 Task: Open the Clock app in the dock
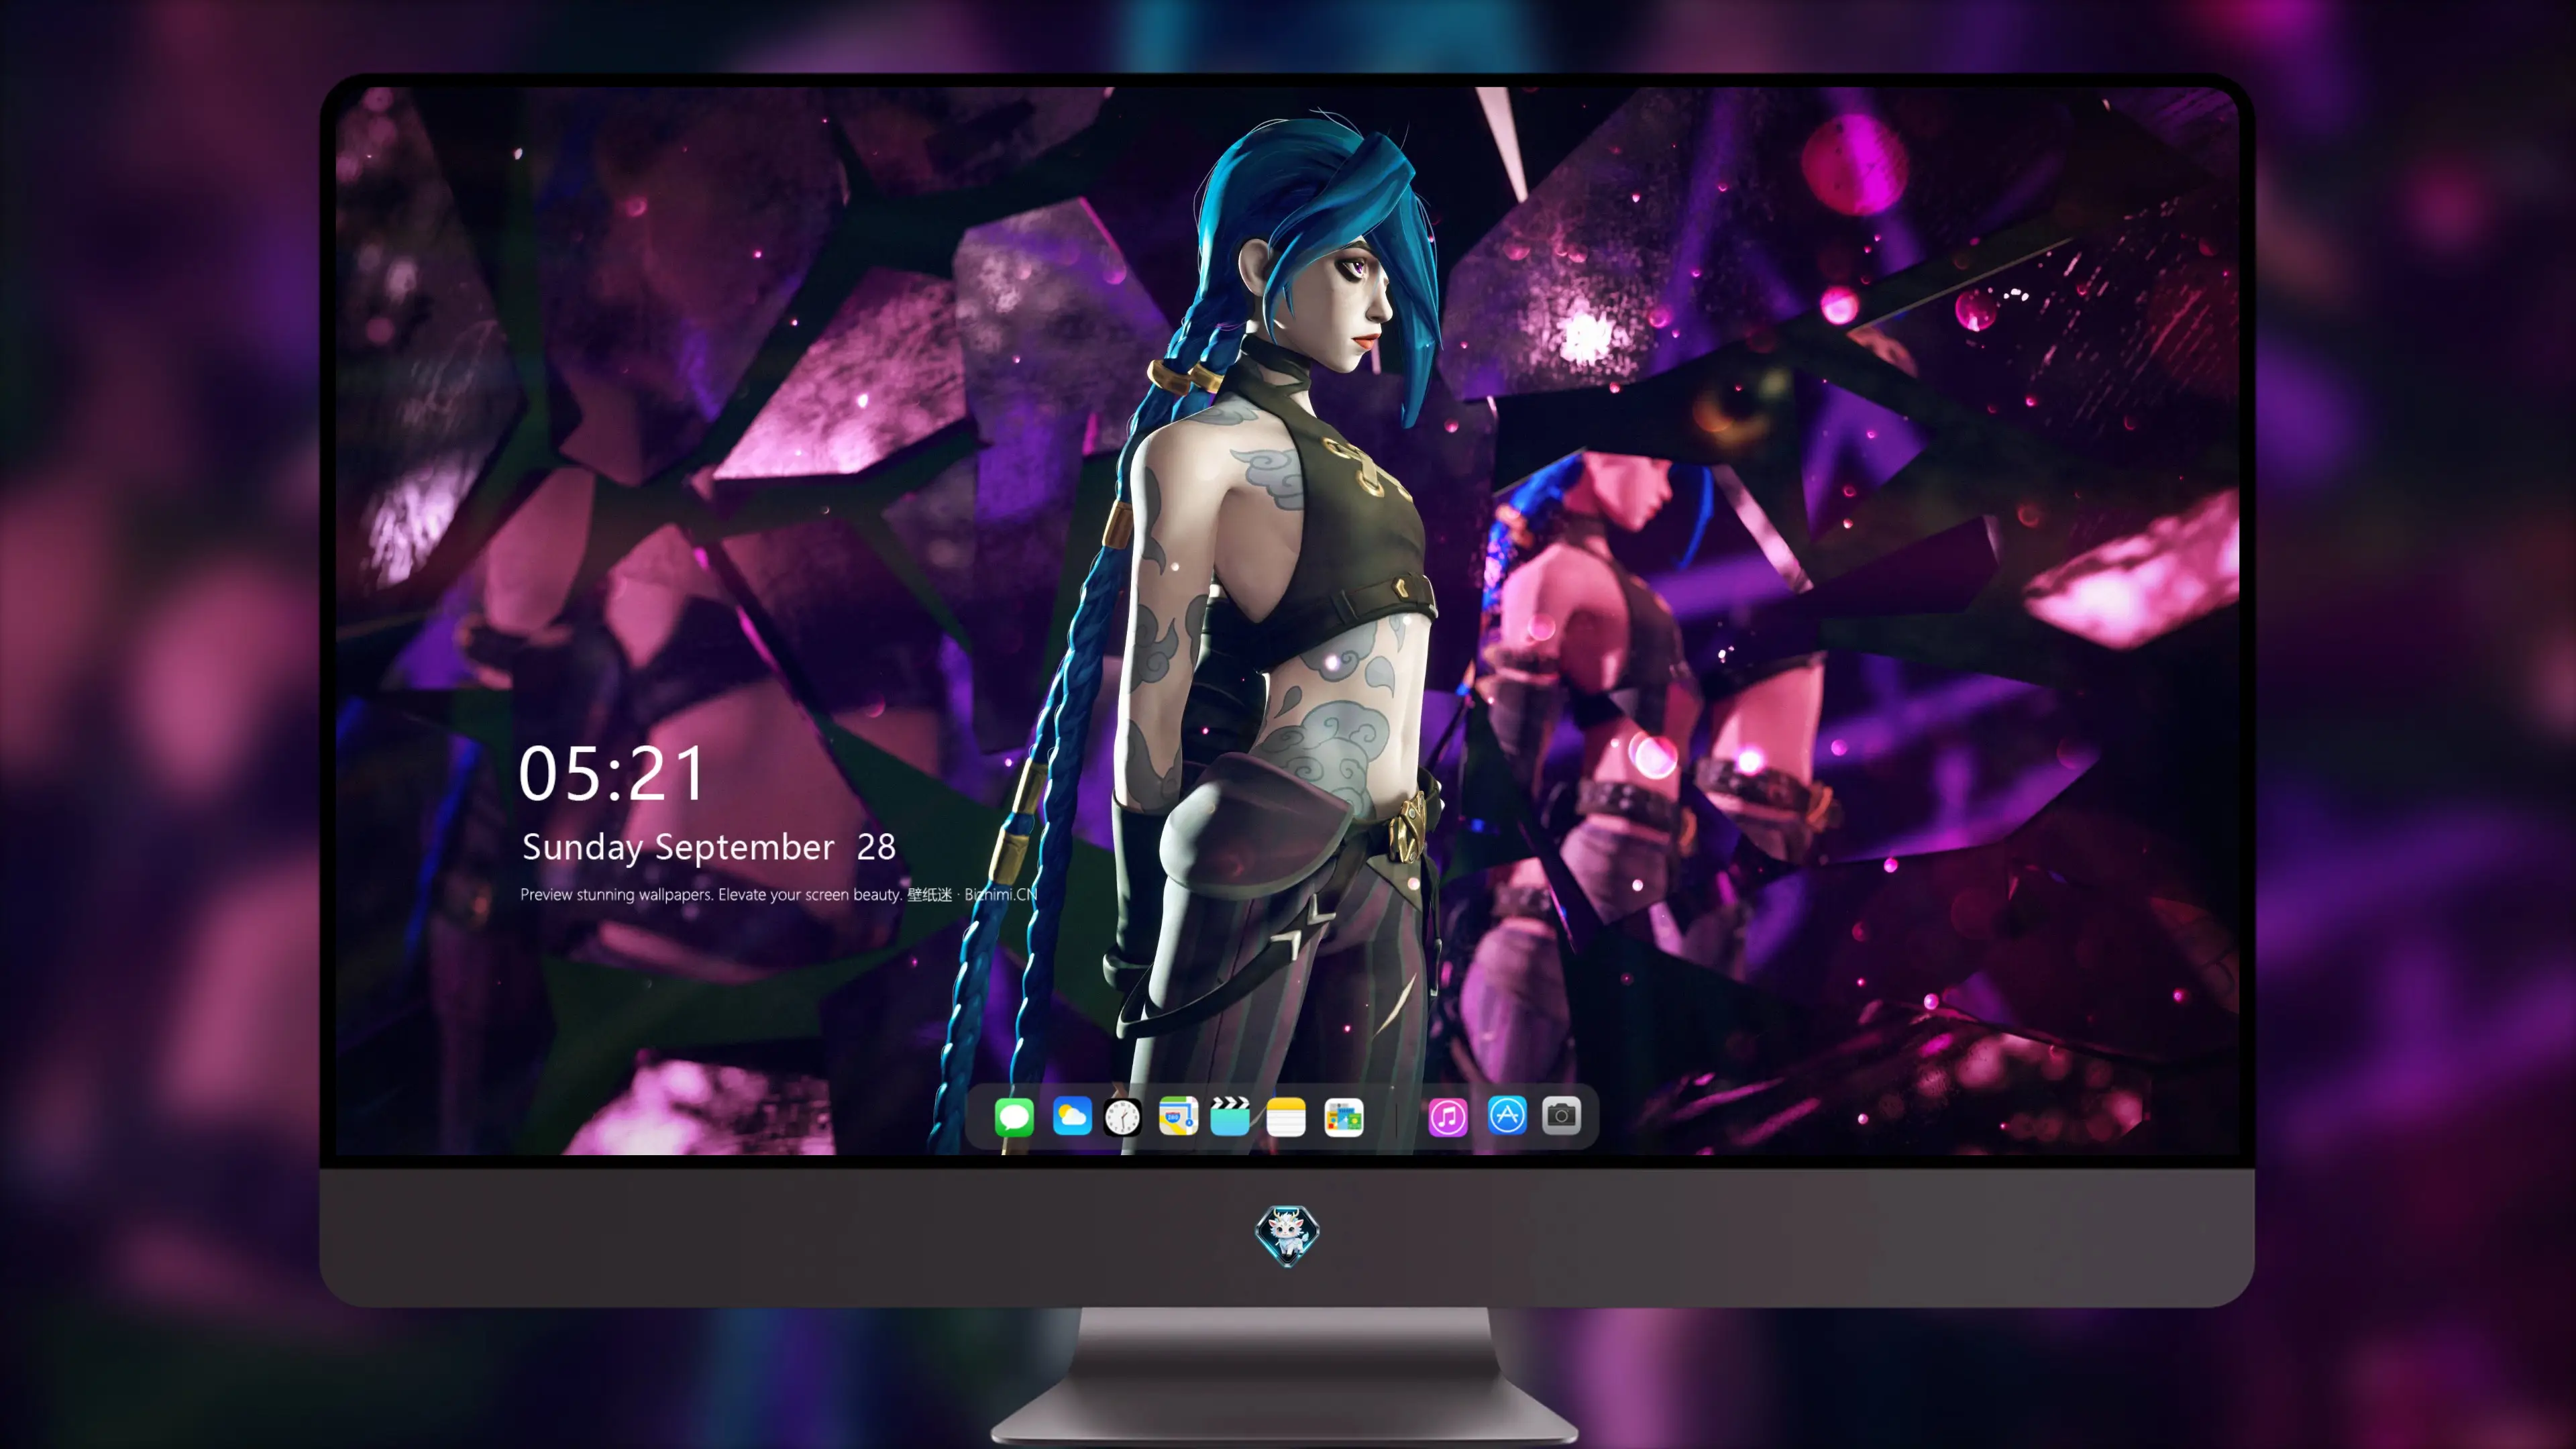pos(1122,1116)
